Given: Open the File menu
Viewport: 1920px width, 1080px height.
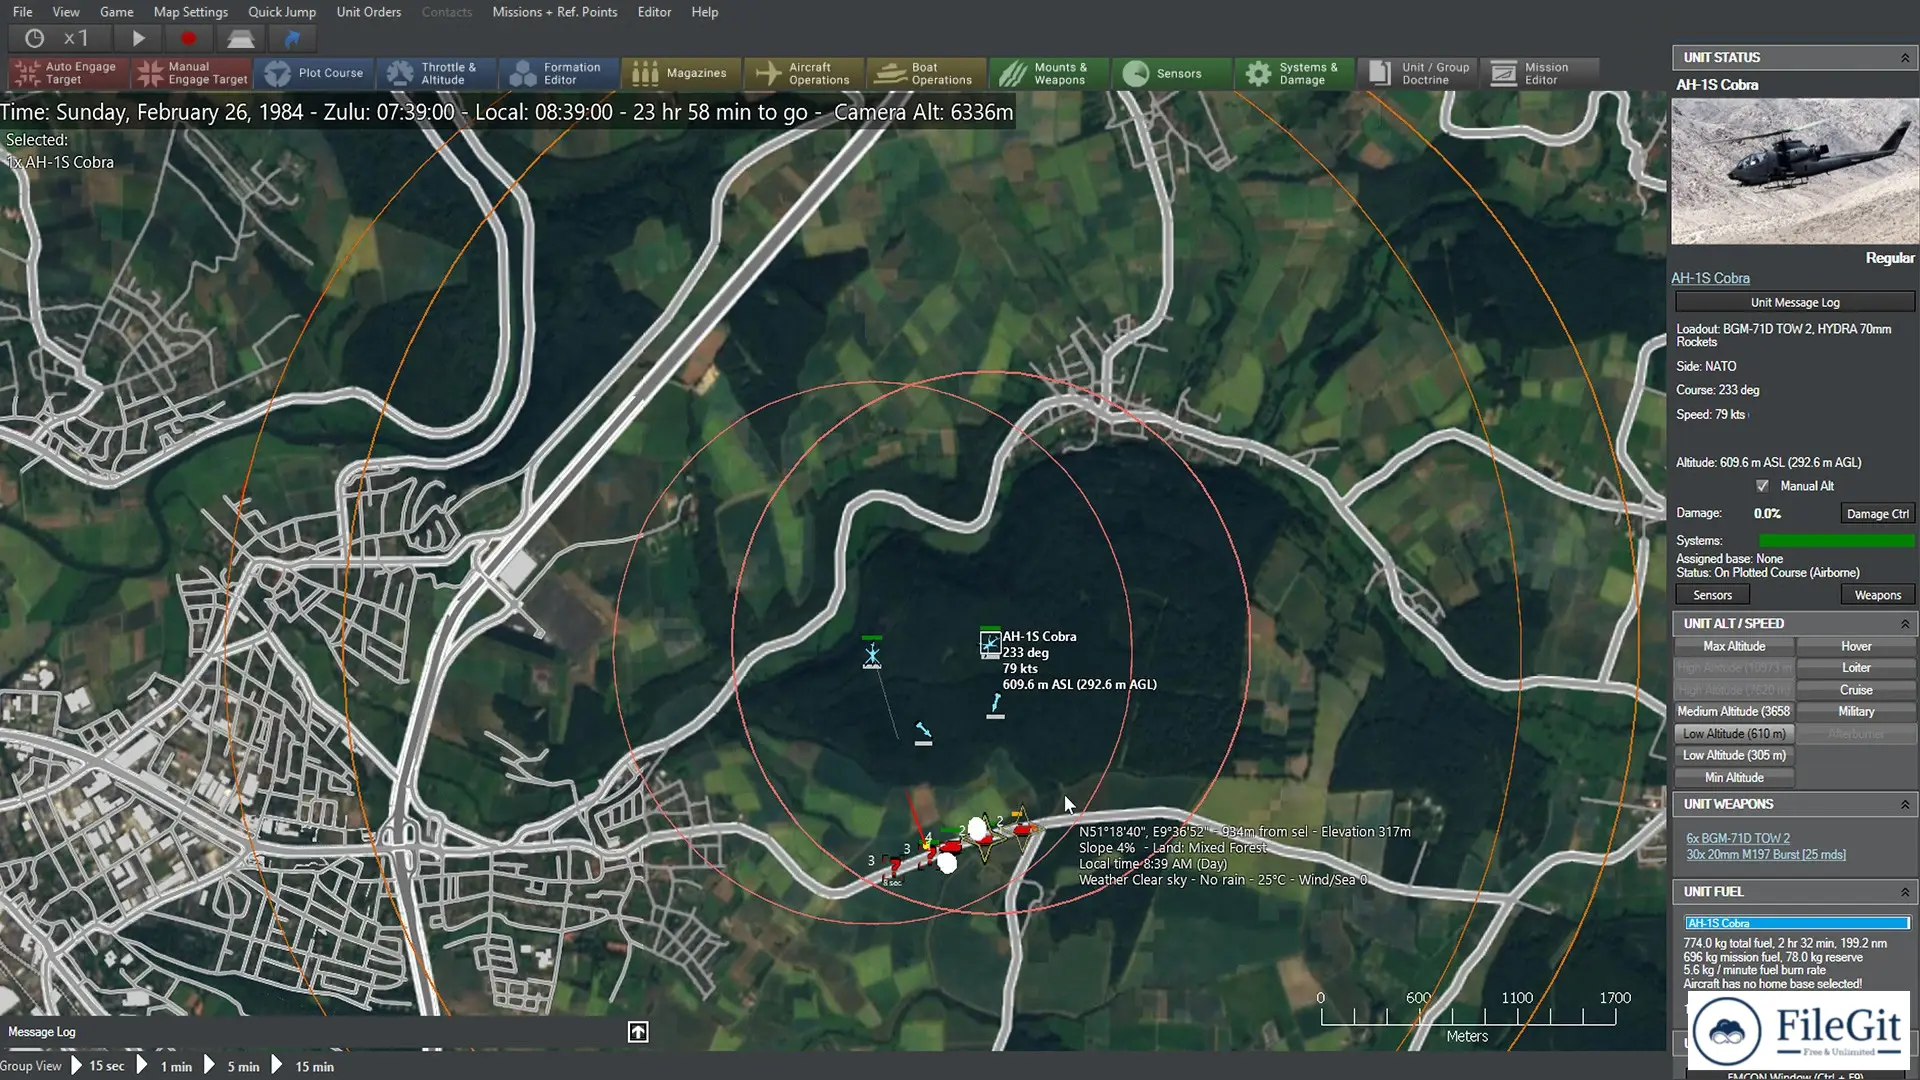Looking at the screenshot, I should click(22, 12).
